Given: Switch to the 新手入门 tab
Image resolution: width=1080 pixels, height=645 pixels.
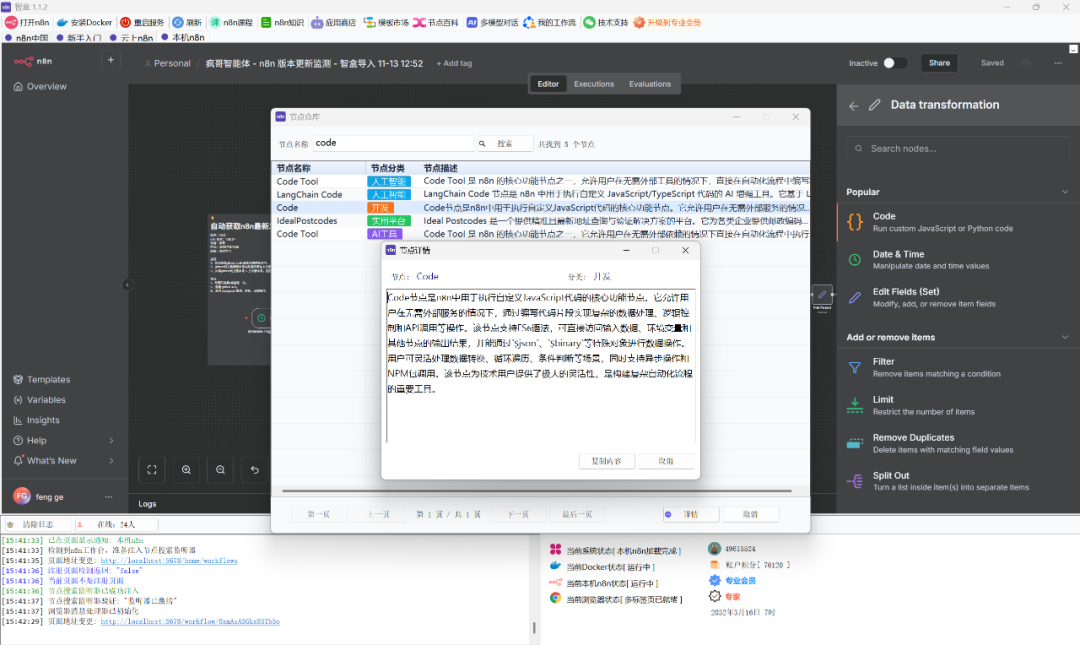Looking at the screenshot, I should pyautogui.click(x=79, y=38).
